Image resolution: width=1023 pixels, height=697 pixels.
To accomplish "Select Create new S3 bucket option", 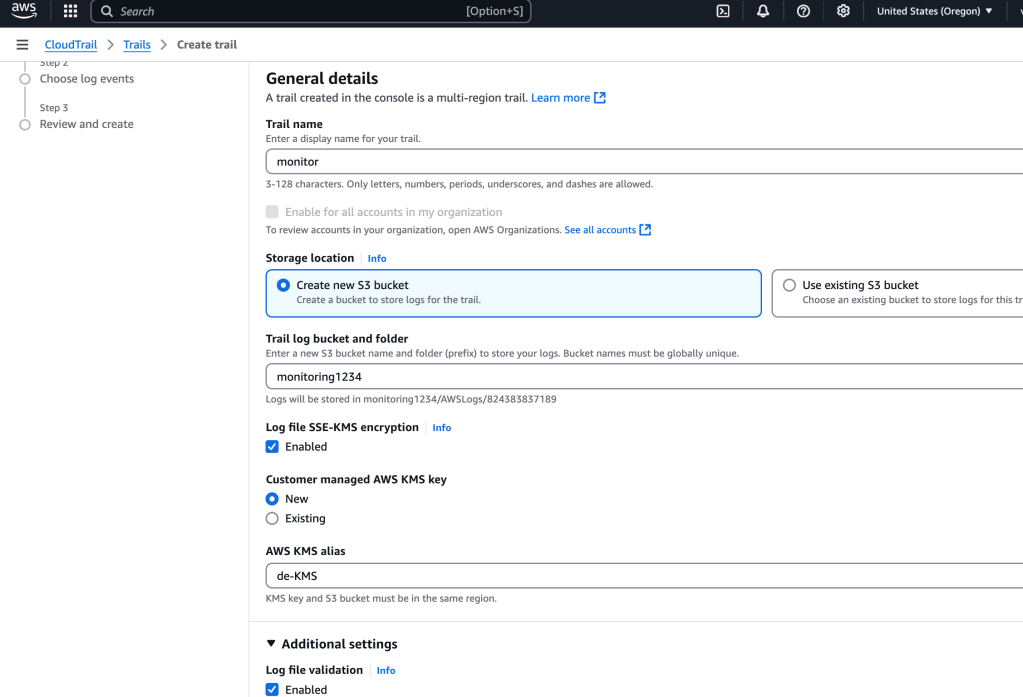I will 284,285.
